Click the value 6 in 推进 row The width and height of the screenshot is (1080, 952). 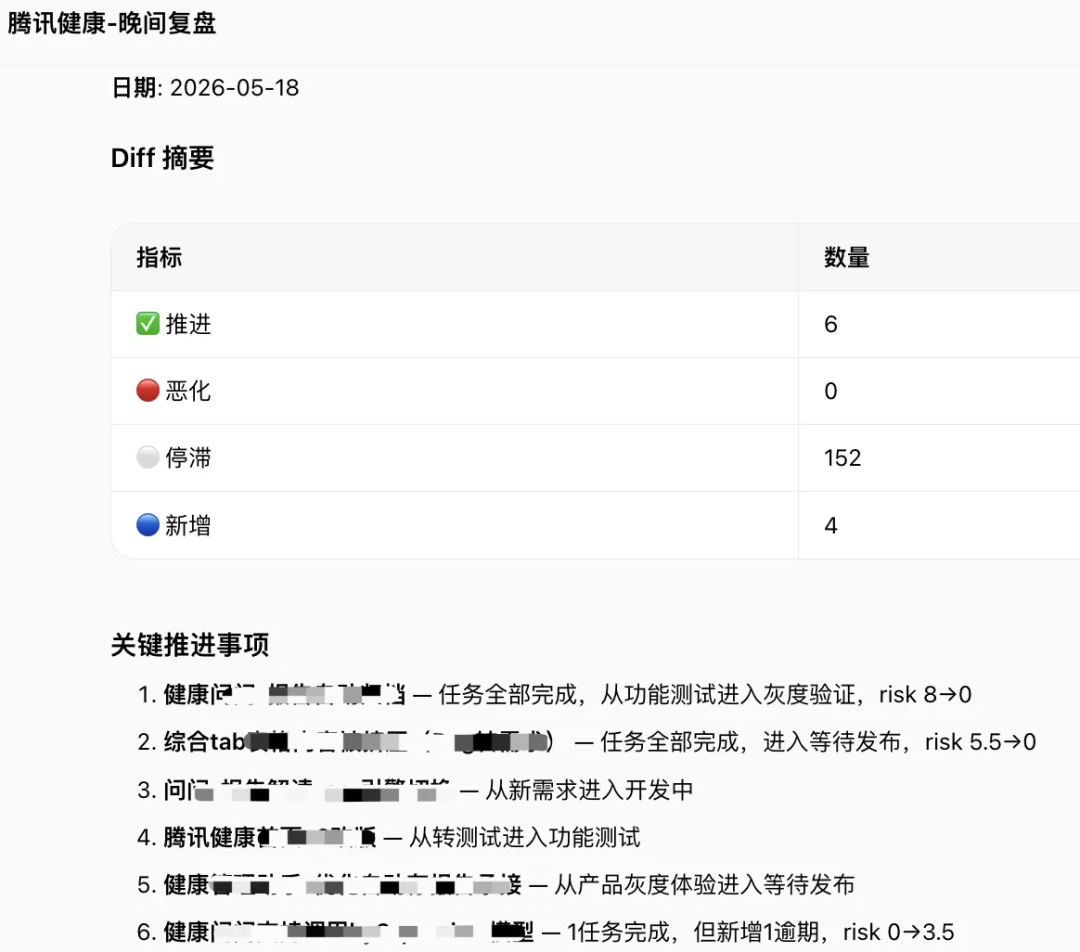(831, 324)
